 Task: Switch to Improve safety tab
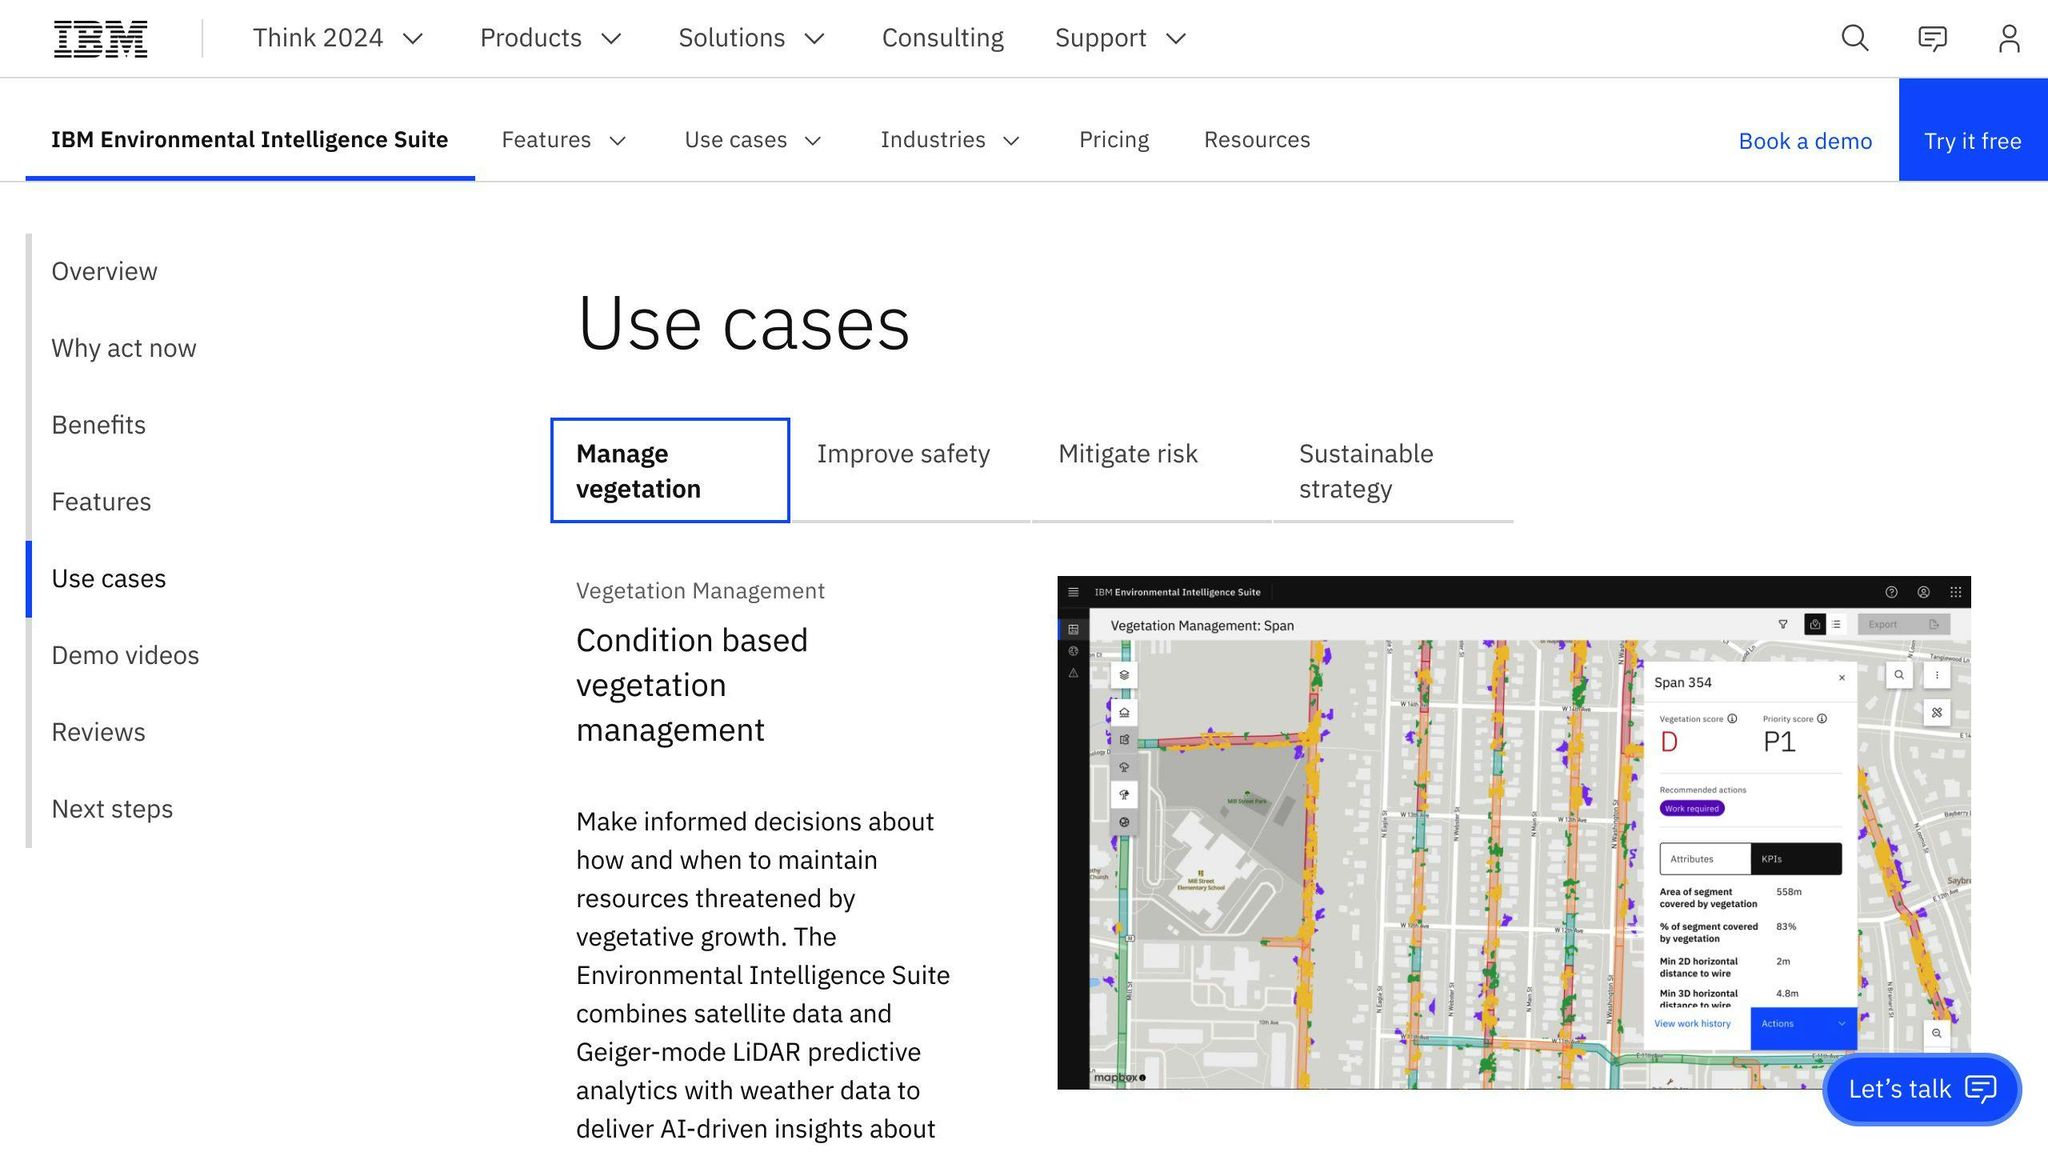pyautogui.click(x=910, y=470)
